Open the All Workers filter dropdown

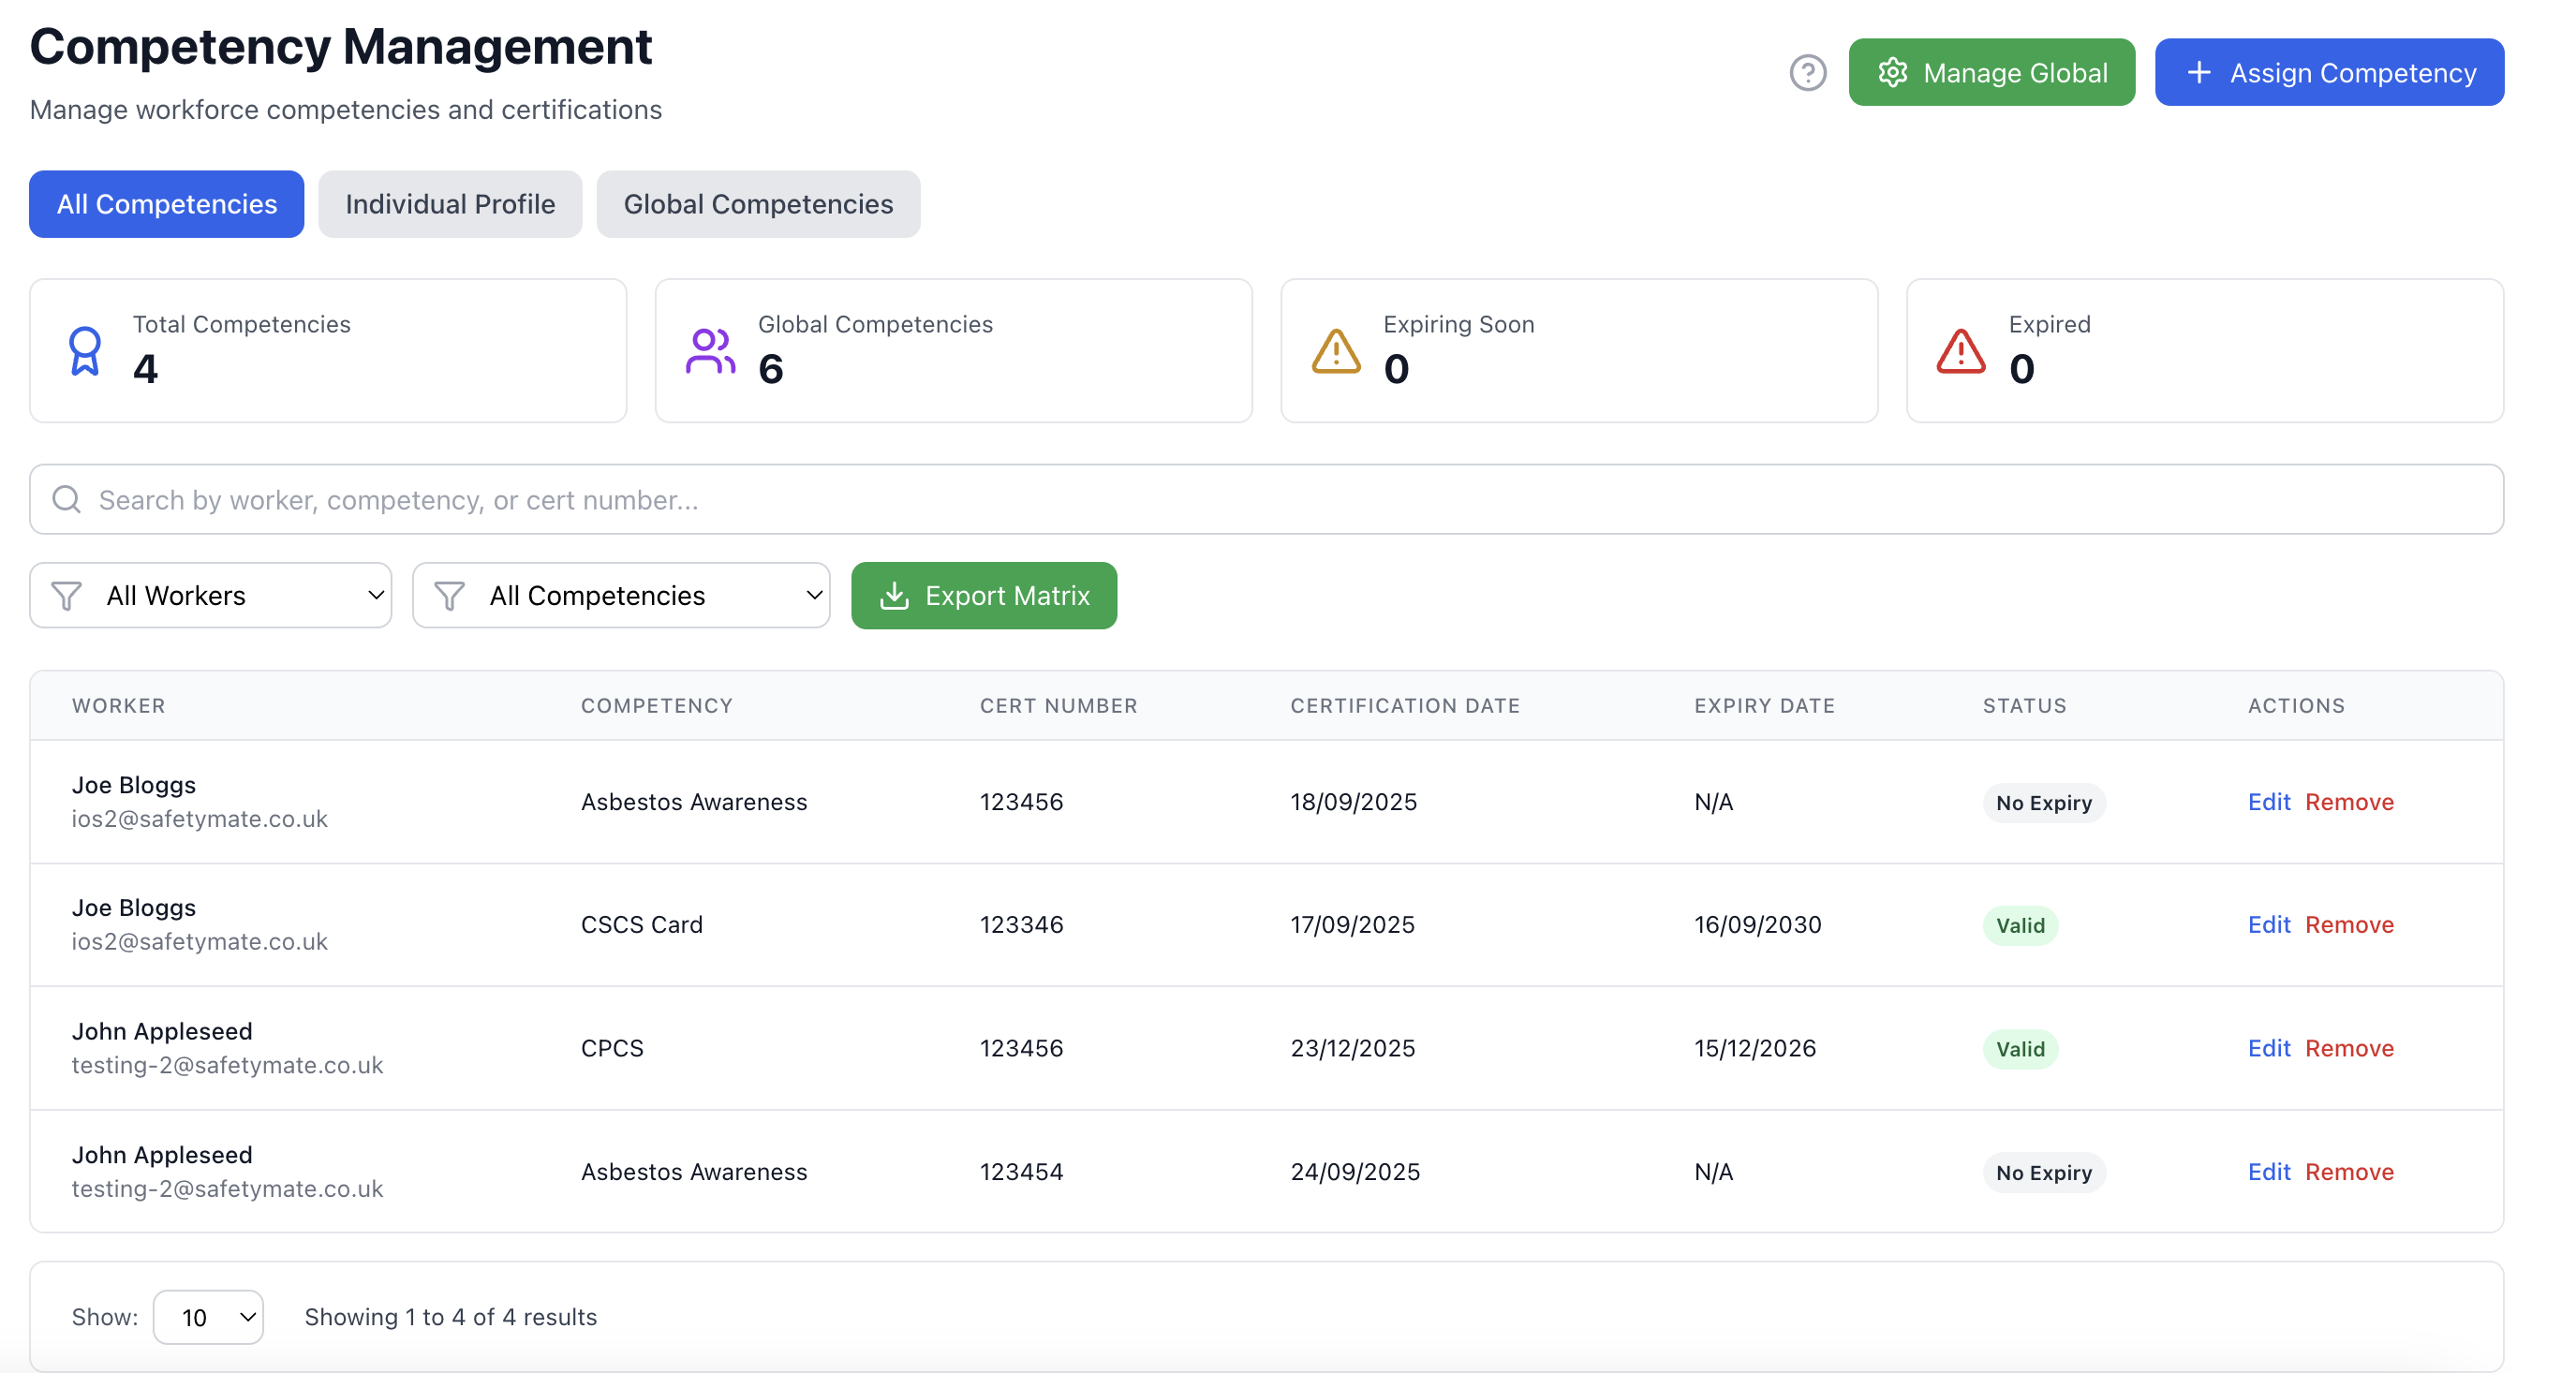tap(210, 595)
